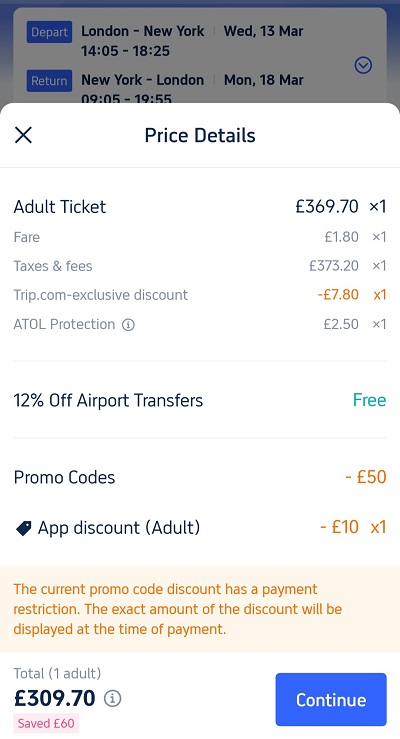
Task: Open ATOL Protection info icon
Action: pyautogui.click(x=128, y=325)
